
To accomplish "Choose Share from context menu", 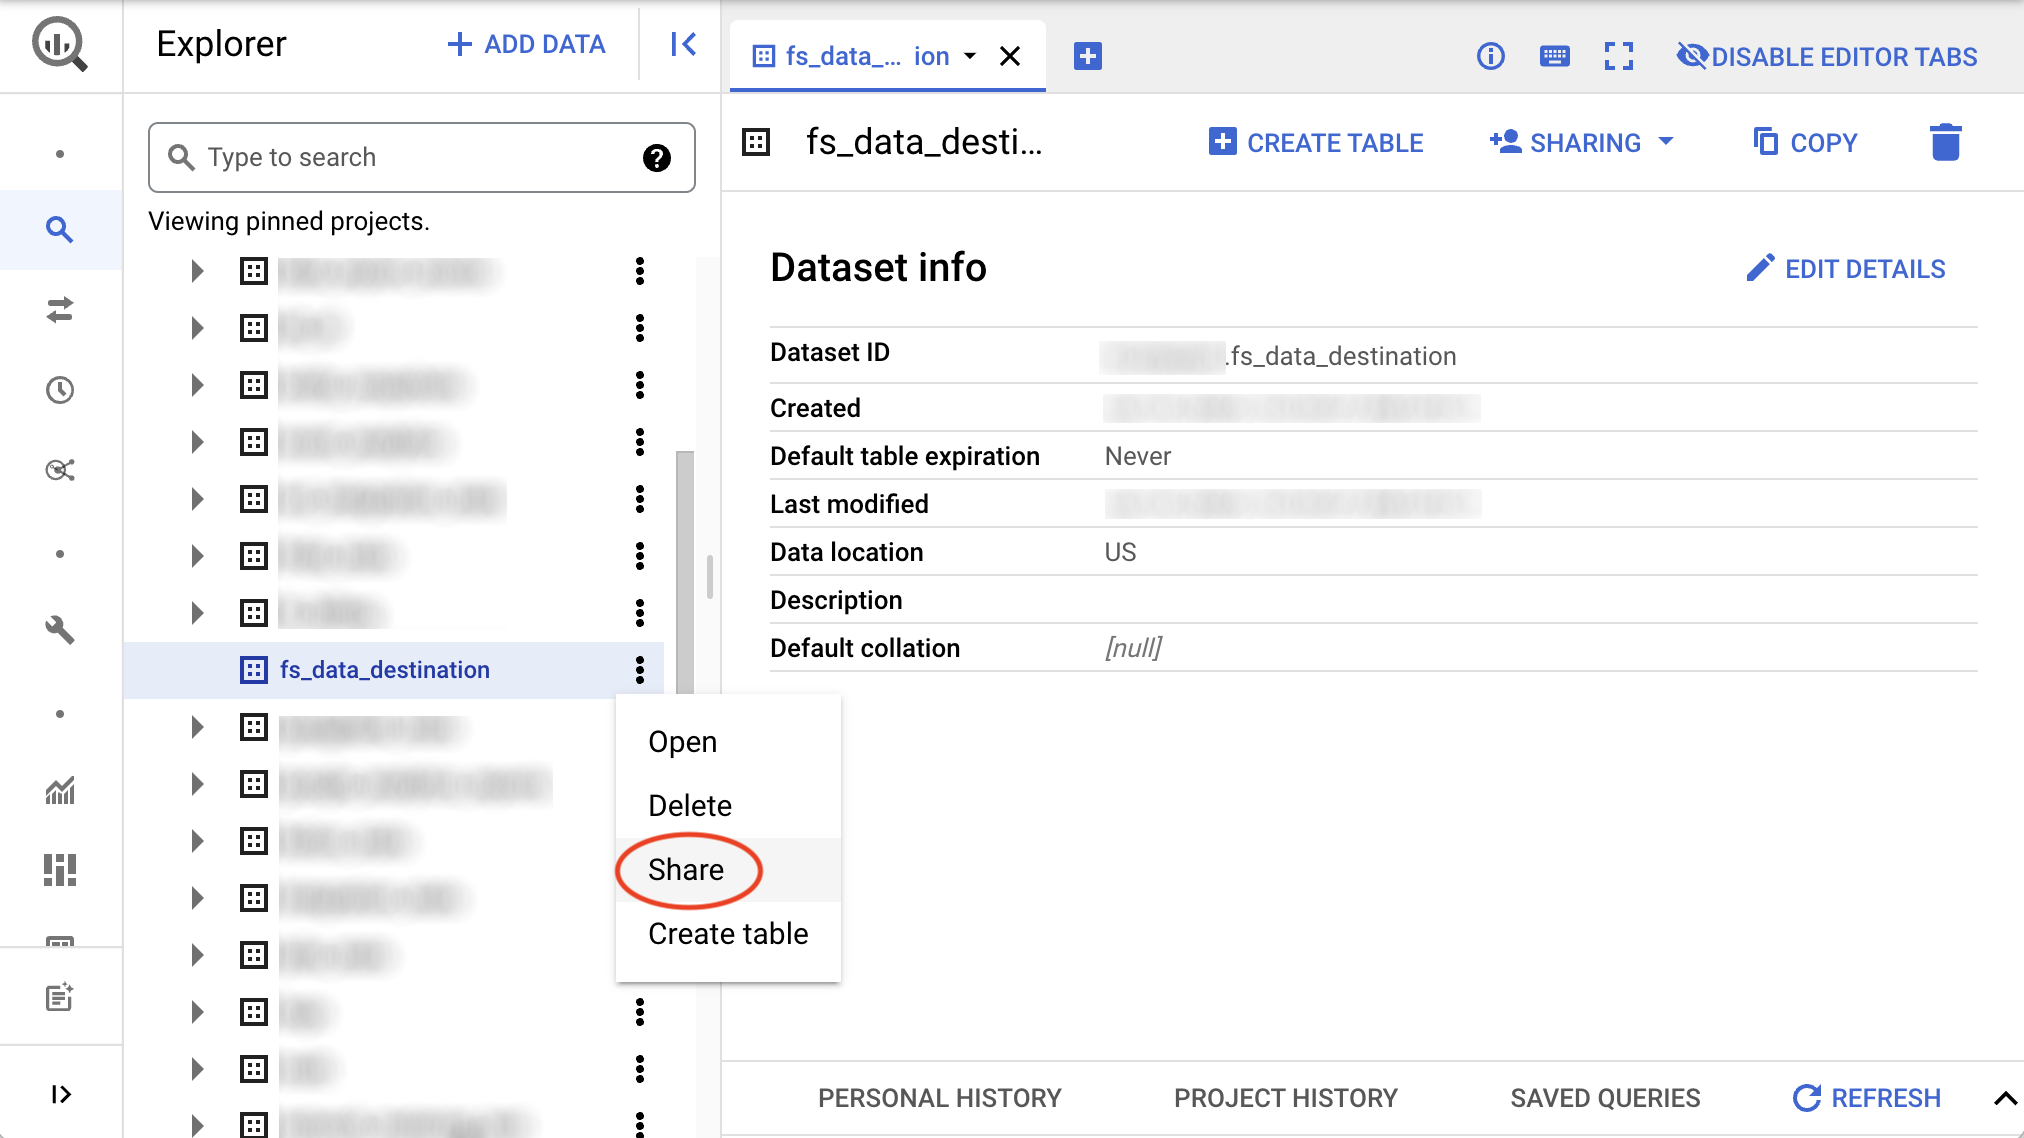I will 728,870.
